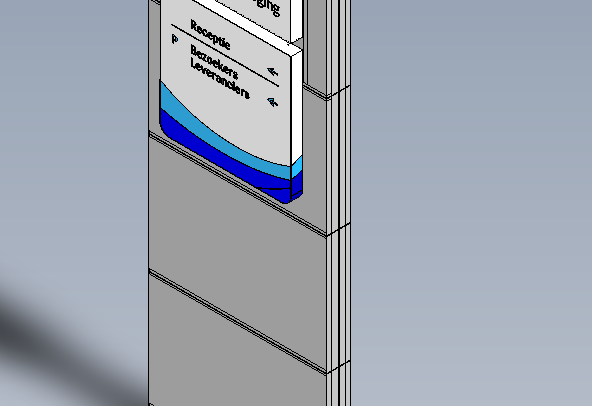Click the divider line below Receptie

tap(225, 56)
